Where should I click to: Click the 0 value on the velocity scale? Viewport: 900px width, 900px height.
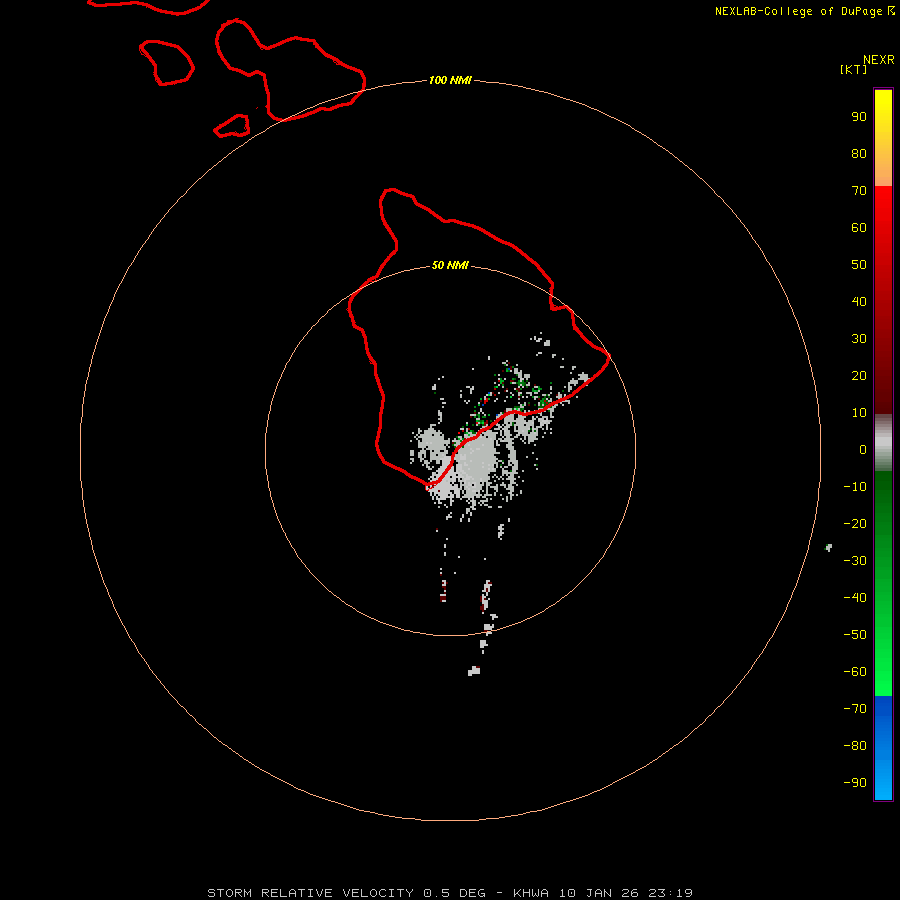[863, 450]
